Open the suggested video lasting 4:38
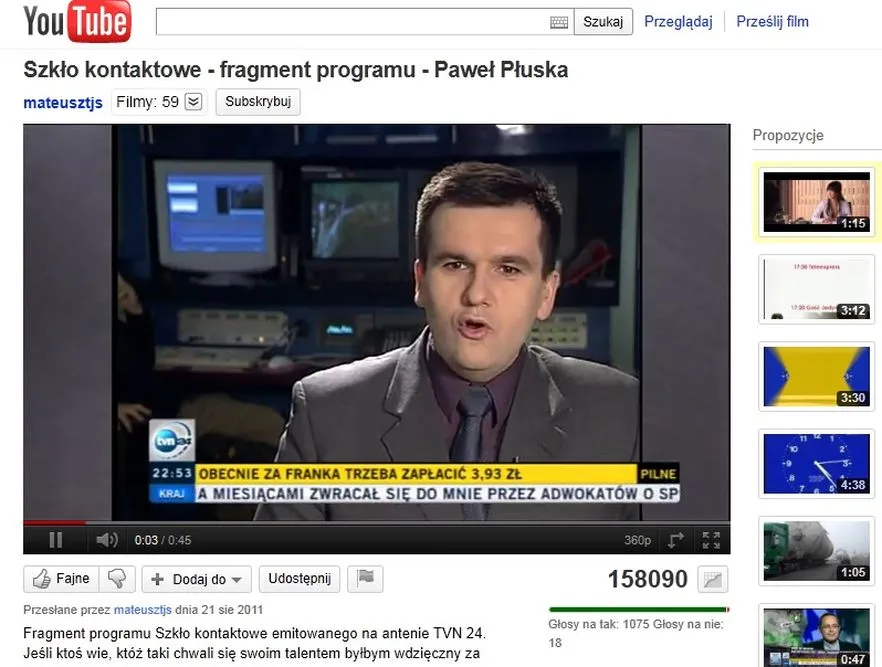Image resolution: width=882 pixels, height=667 pixels. (816, 462)
